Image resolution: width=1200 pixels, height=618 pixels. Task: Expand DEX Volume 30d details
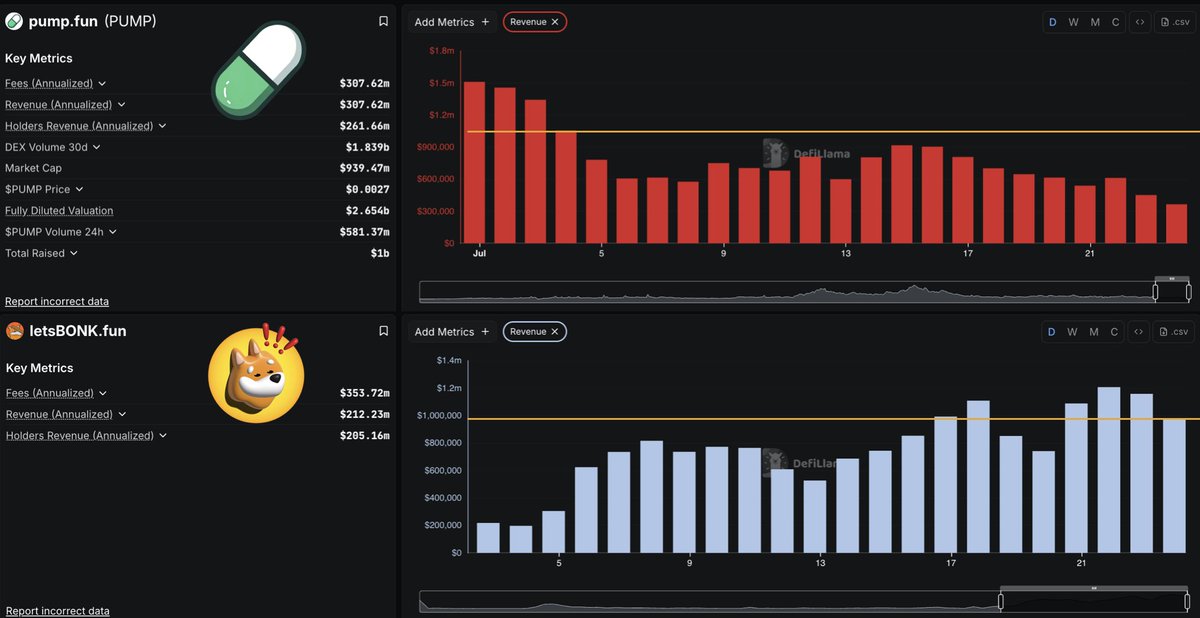pos(96,147)
